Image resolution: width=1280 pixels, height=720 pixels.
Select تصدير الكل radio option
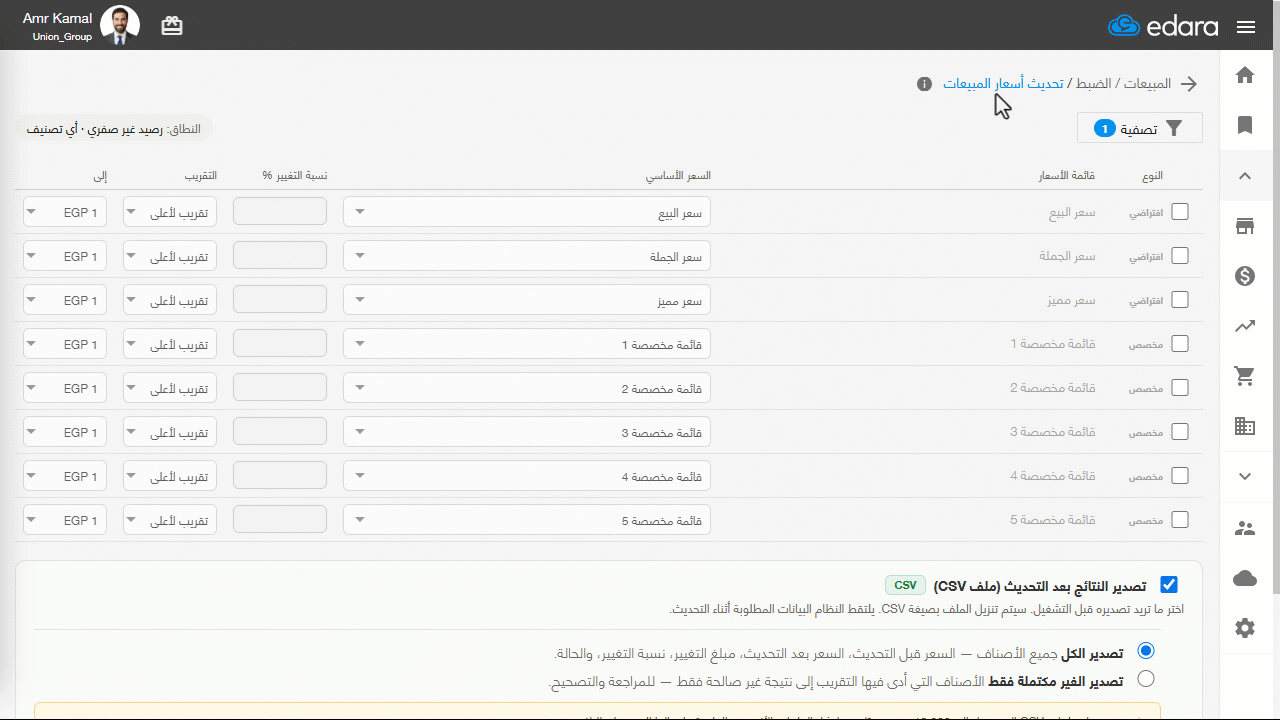pyautogui.click(x=1146, y=652)
